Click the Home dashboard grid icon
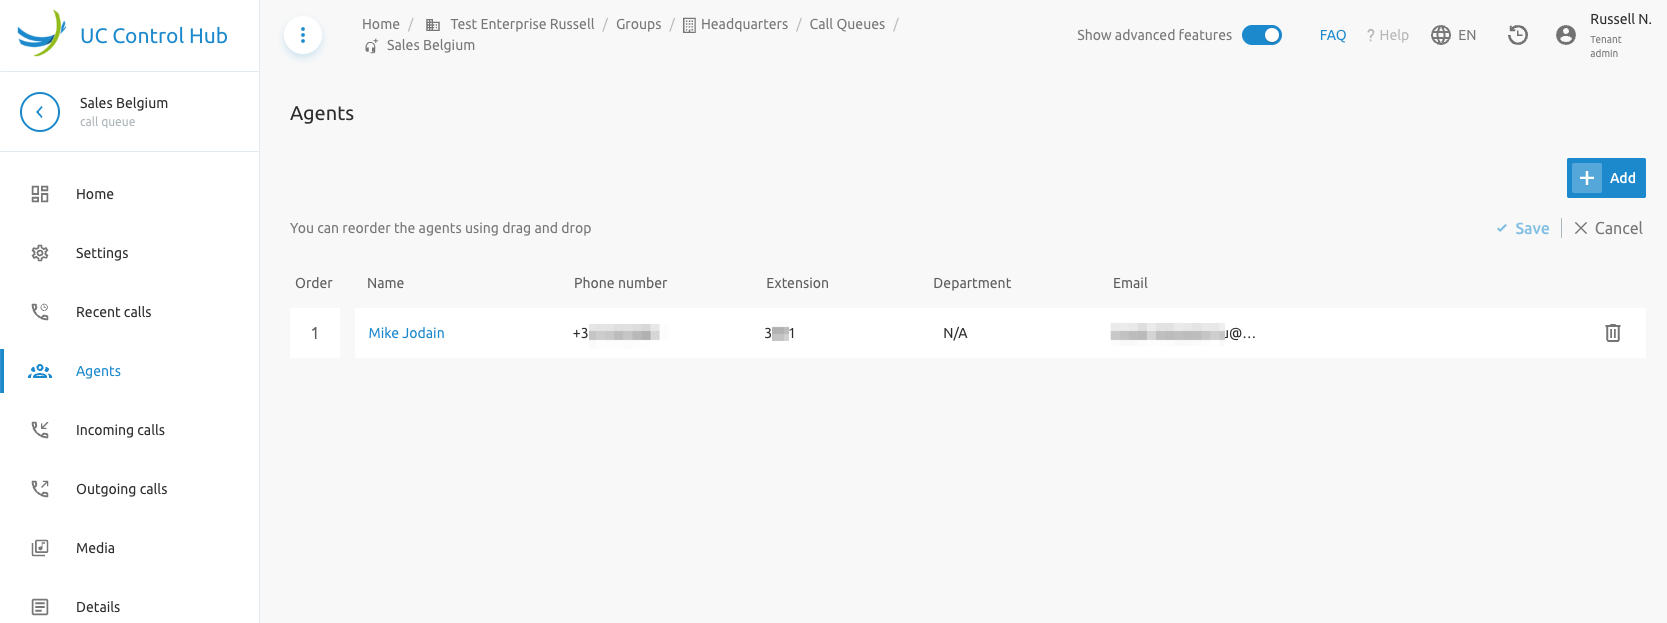Viewport: 1667px width, 623px height. (x=40, y=194)
